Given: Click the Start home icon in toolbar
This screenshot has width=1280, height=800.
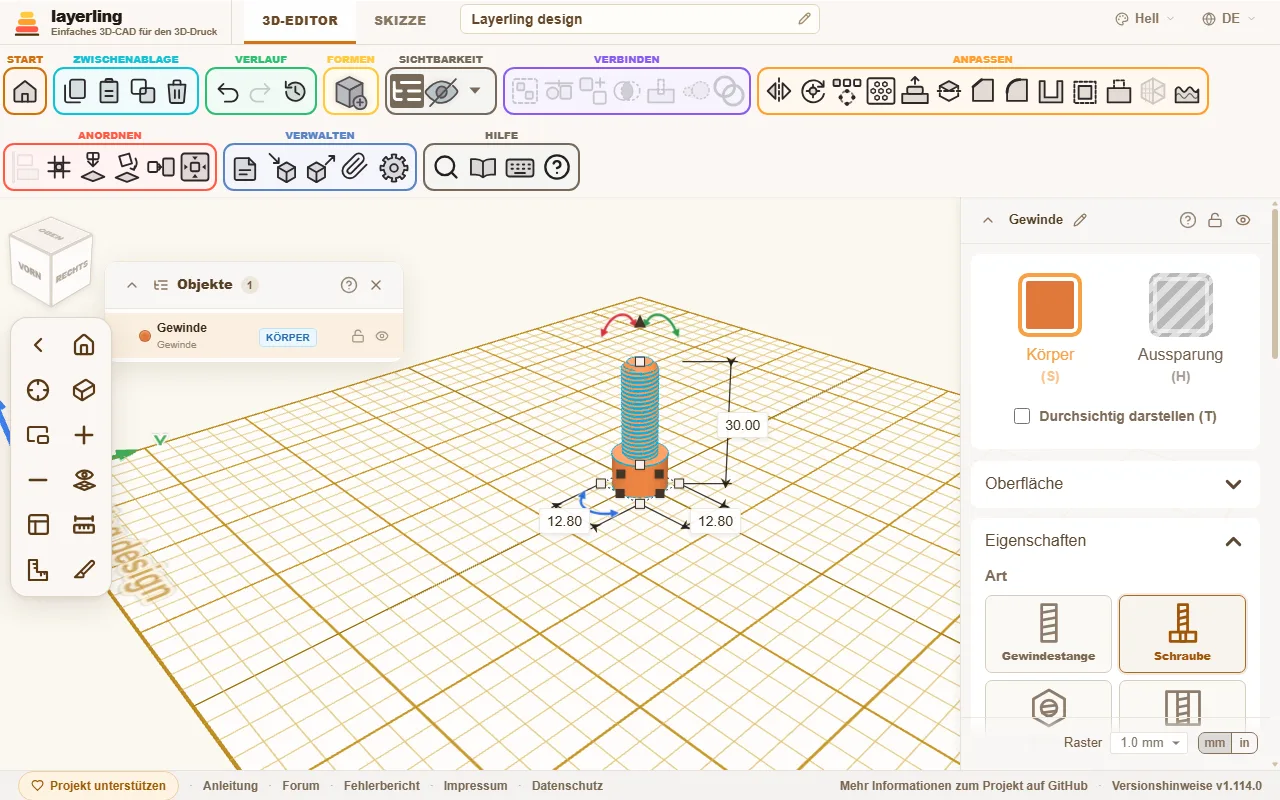Looking at the screenshot, I should [x=26, y=91].
